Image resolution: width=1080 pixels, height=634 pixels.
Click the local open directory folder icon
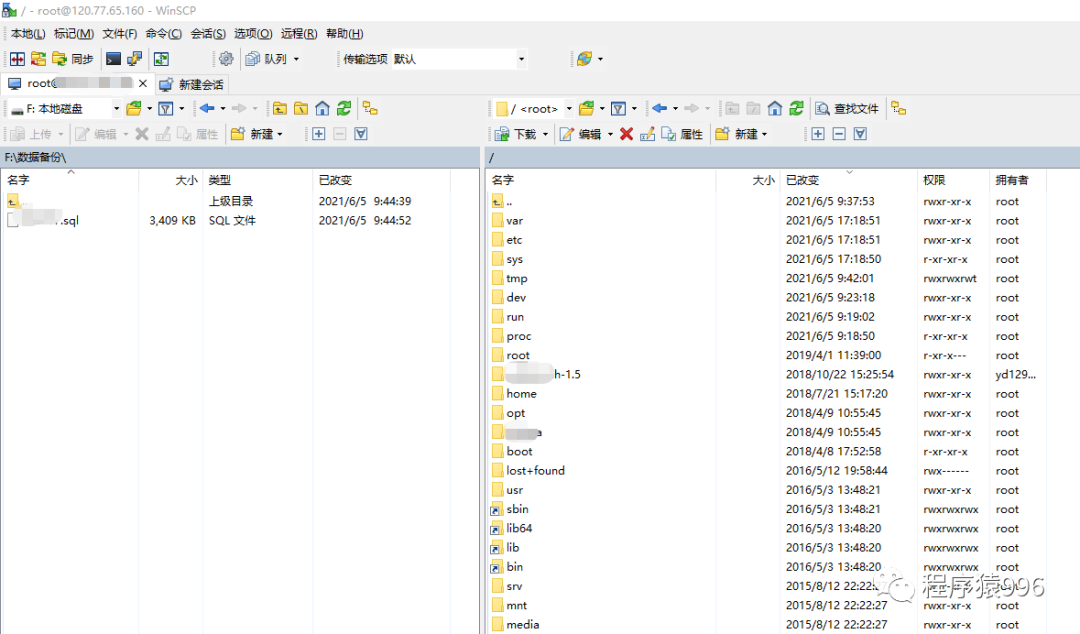134,108
